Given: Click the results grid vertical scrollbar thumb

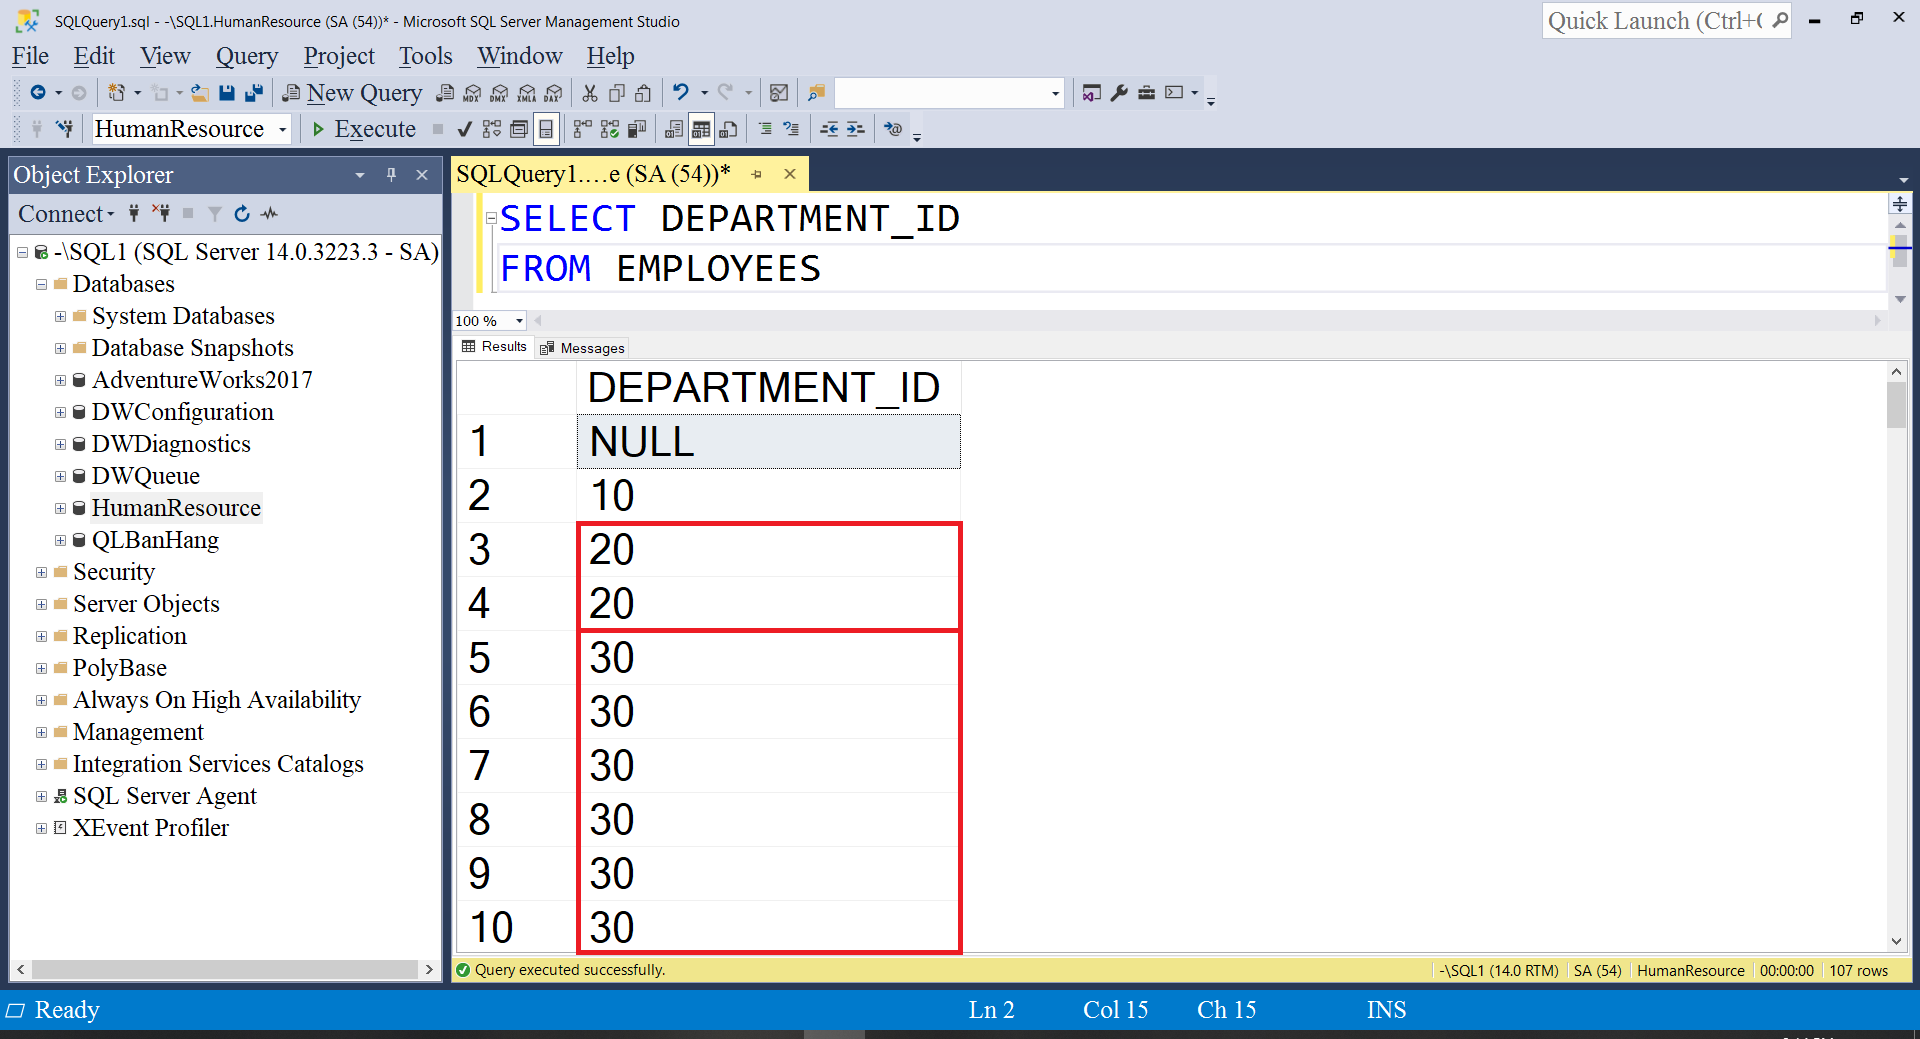Looking at the screenshot, I should (1896, 405).
